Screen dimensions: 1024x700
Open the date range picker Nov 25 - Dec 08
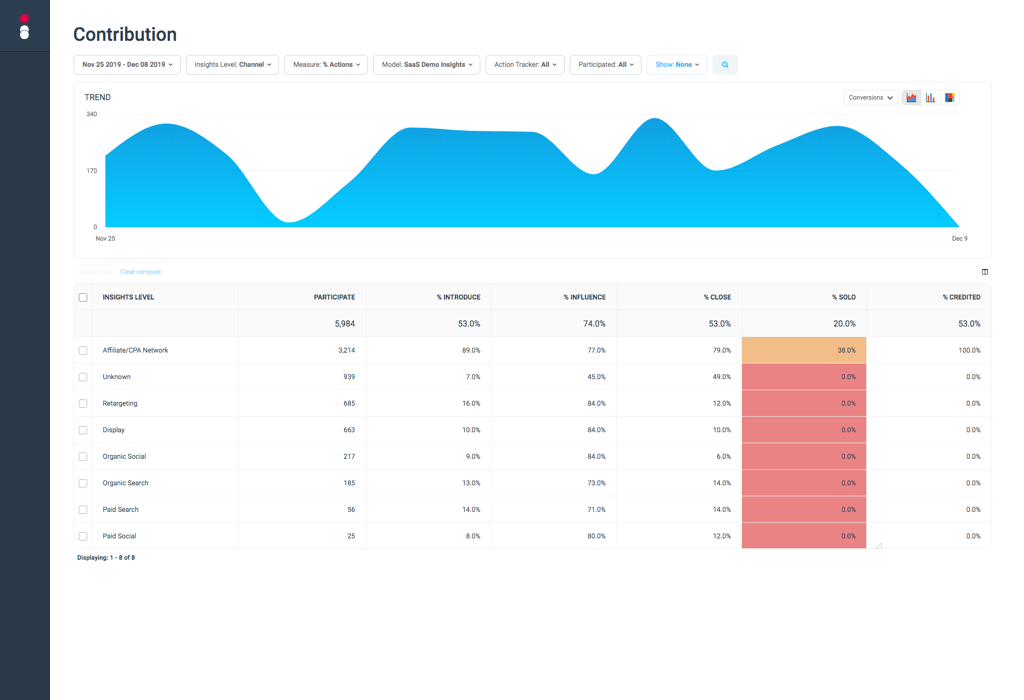[126, 64]
